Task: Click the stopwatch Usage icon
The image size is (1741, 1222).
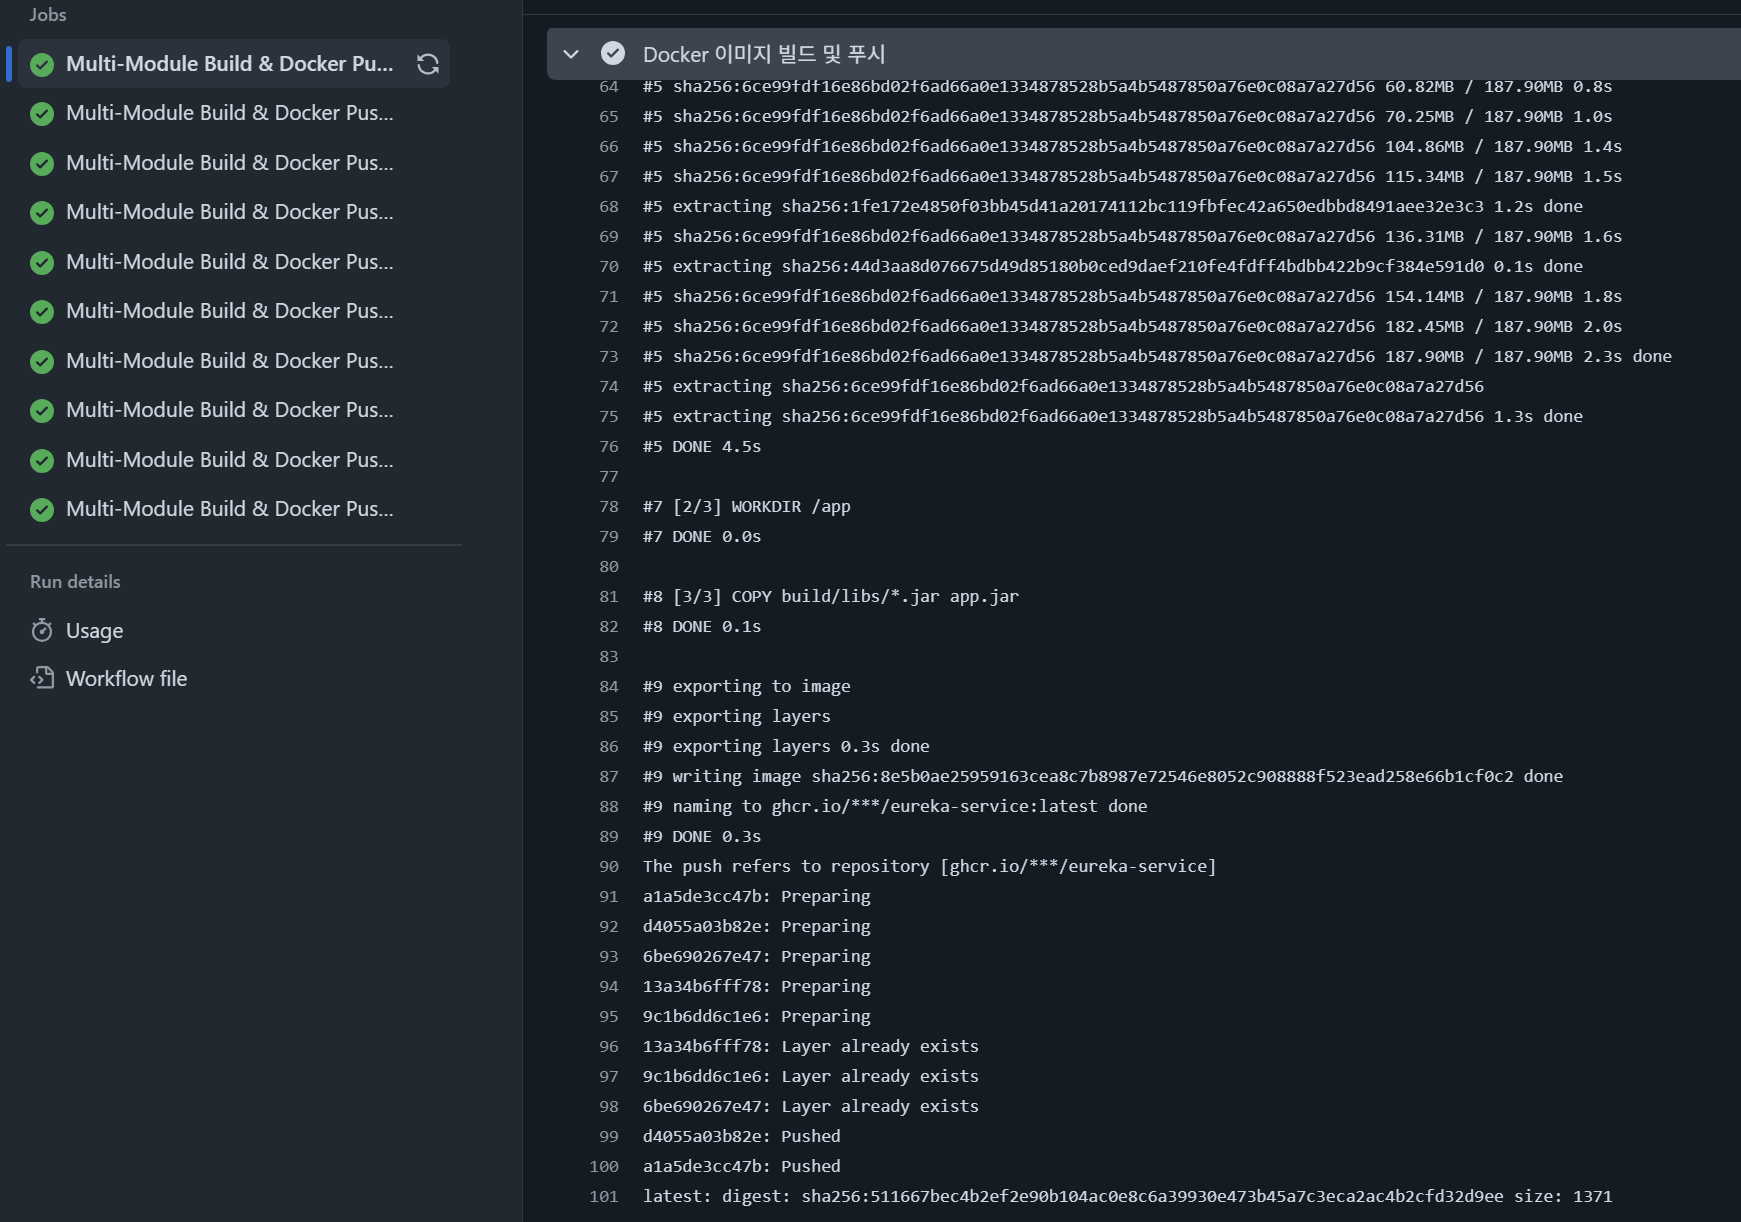Action: point(42,630)
